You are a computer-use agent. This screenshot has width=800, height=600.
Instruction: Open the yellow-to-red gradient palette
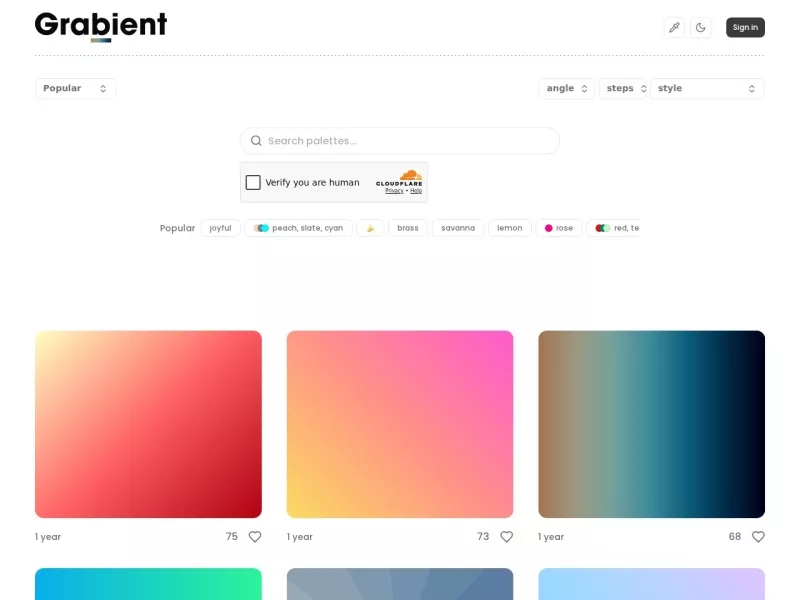point(148,424)
